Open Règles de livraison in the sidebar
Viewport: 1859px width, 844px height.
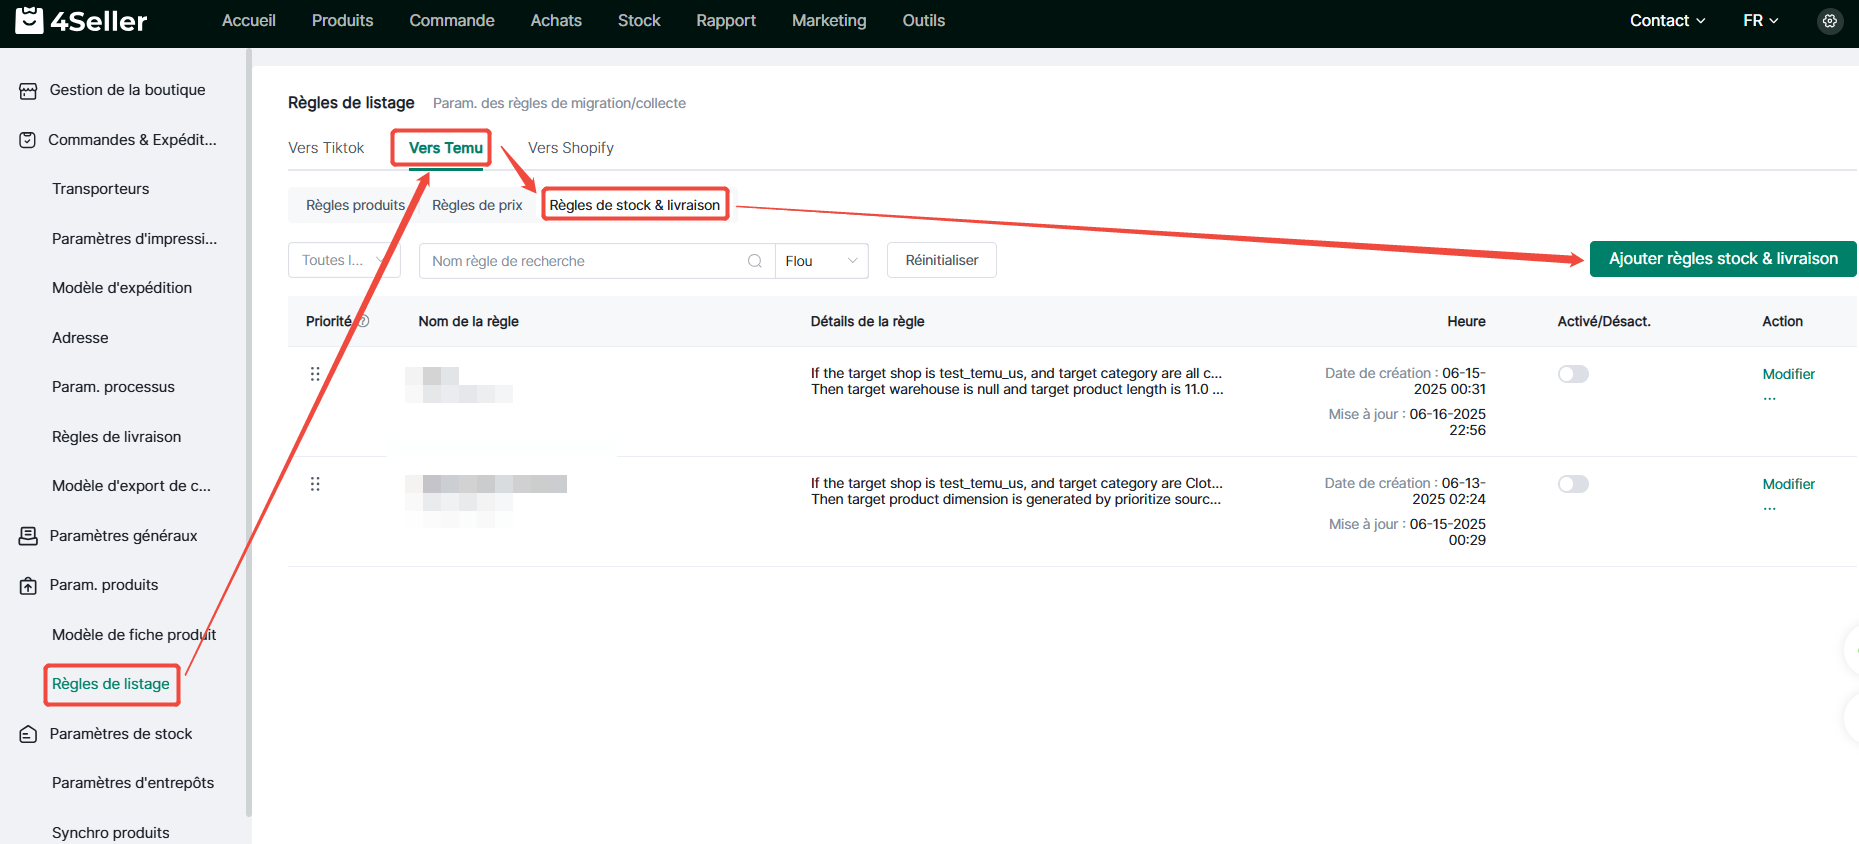(117, 437)
